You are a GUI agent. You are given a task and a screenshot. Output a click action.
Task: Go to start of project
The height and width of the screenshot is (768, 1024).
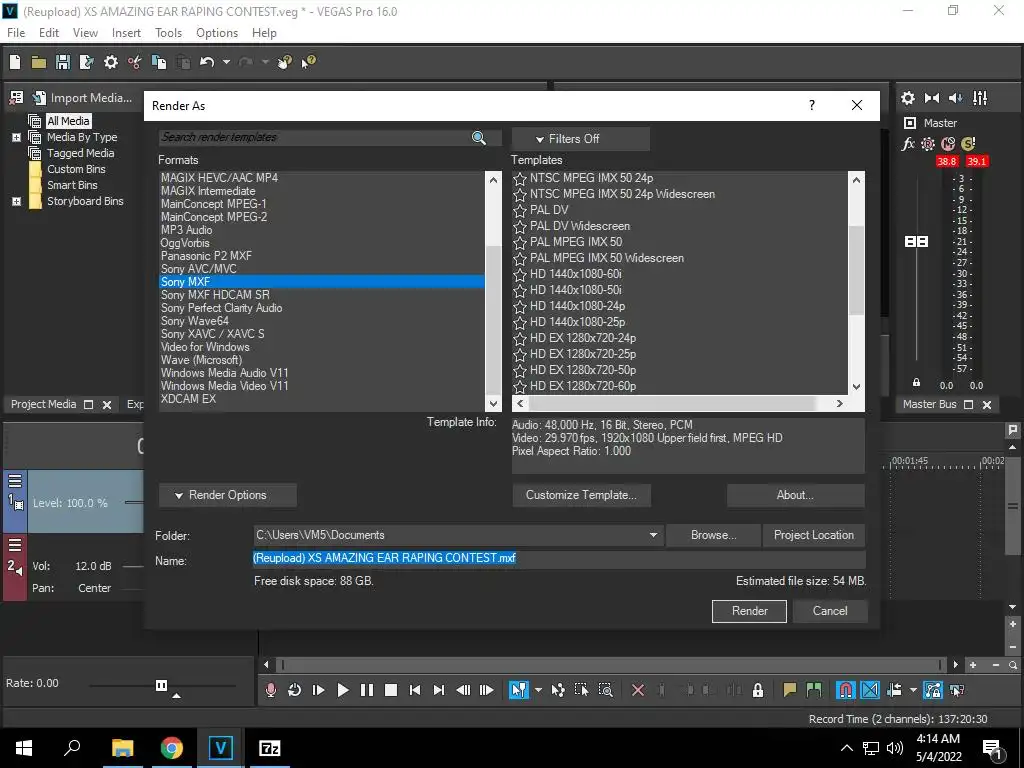pyautogui.click(x=415, y=690)
